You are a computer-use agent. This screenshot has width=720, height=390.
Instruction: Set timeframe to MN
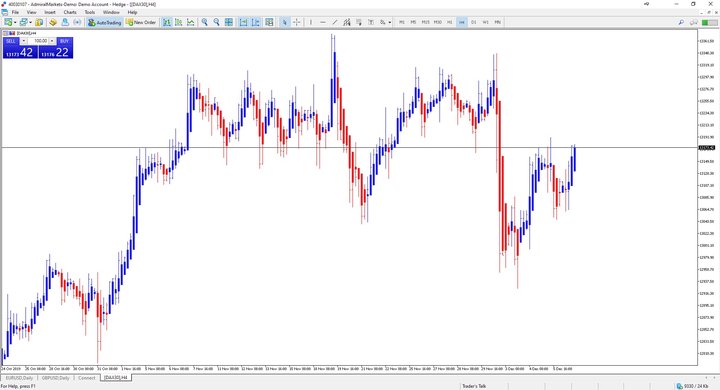click(498, 22)
